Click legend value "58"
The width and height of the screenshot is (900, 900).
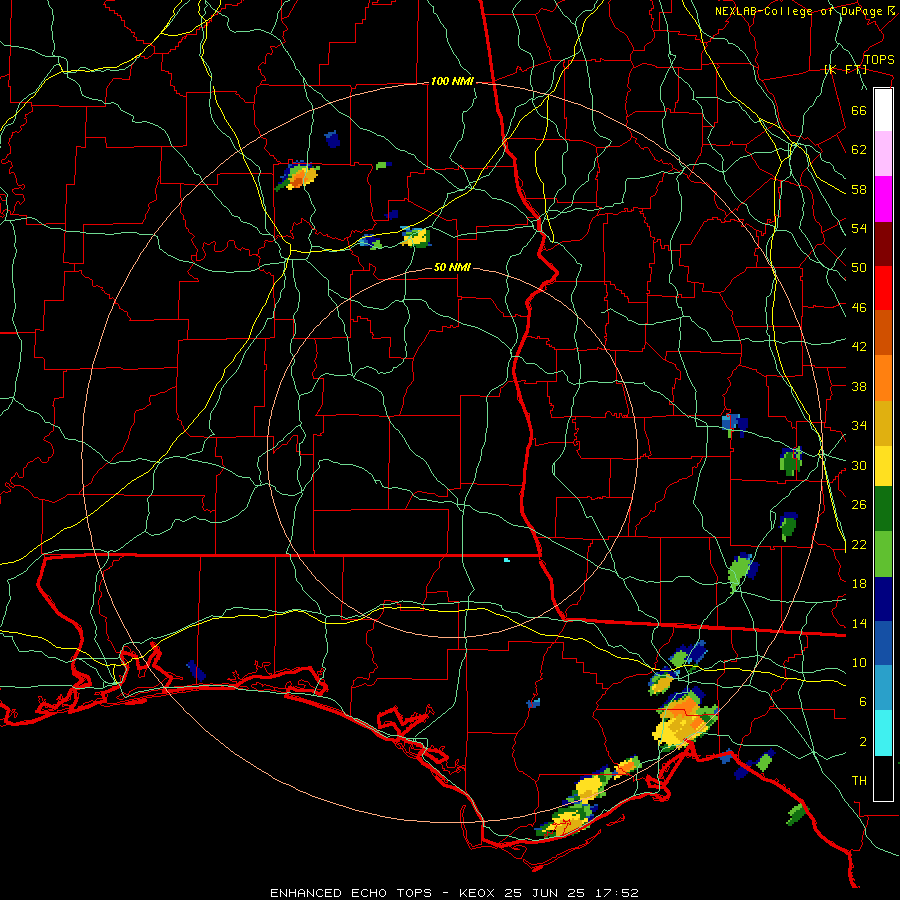(x=859, y=189)
